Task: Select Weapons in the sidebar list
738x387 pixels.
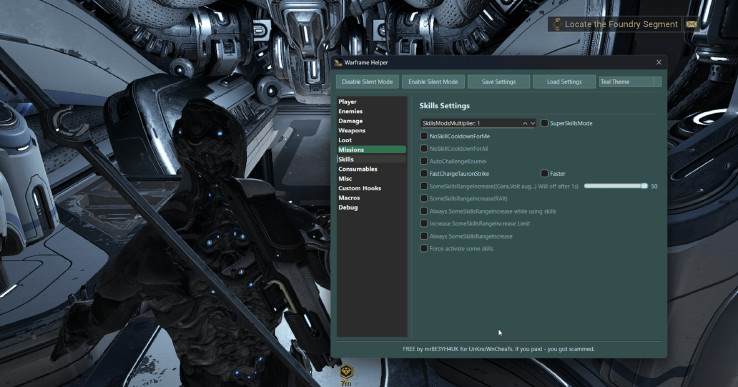Action: pos(371,130)
